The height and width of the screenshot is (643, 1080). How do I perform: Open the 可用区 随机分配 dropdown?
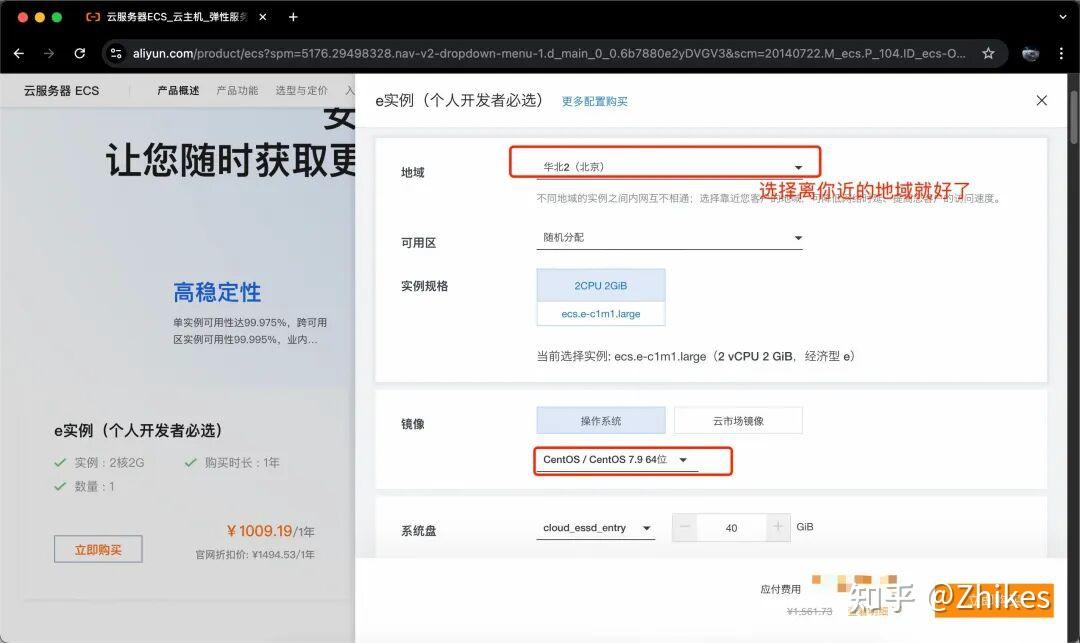[670, 238]
